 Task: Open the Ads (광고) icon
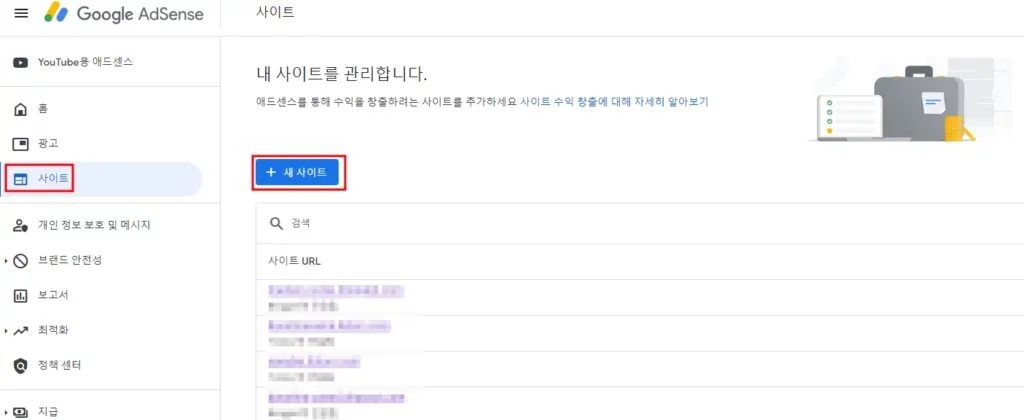tap(21, 143)
